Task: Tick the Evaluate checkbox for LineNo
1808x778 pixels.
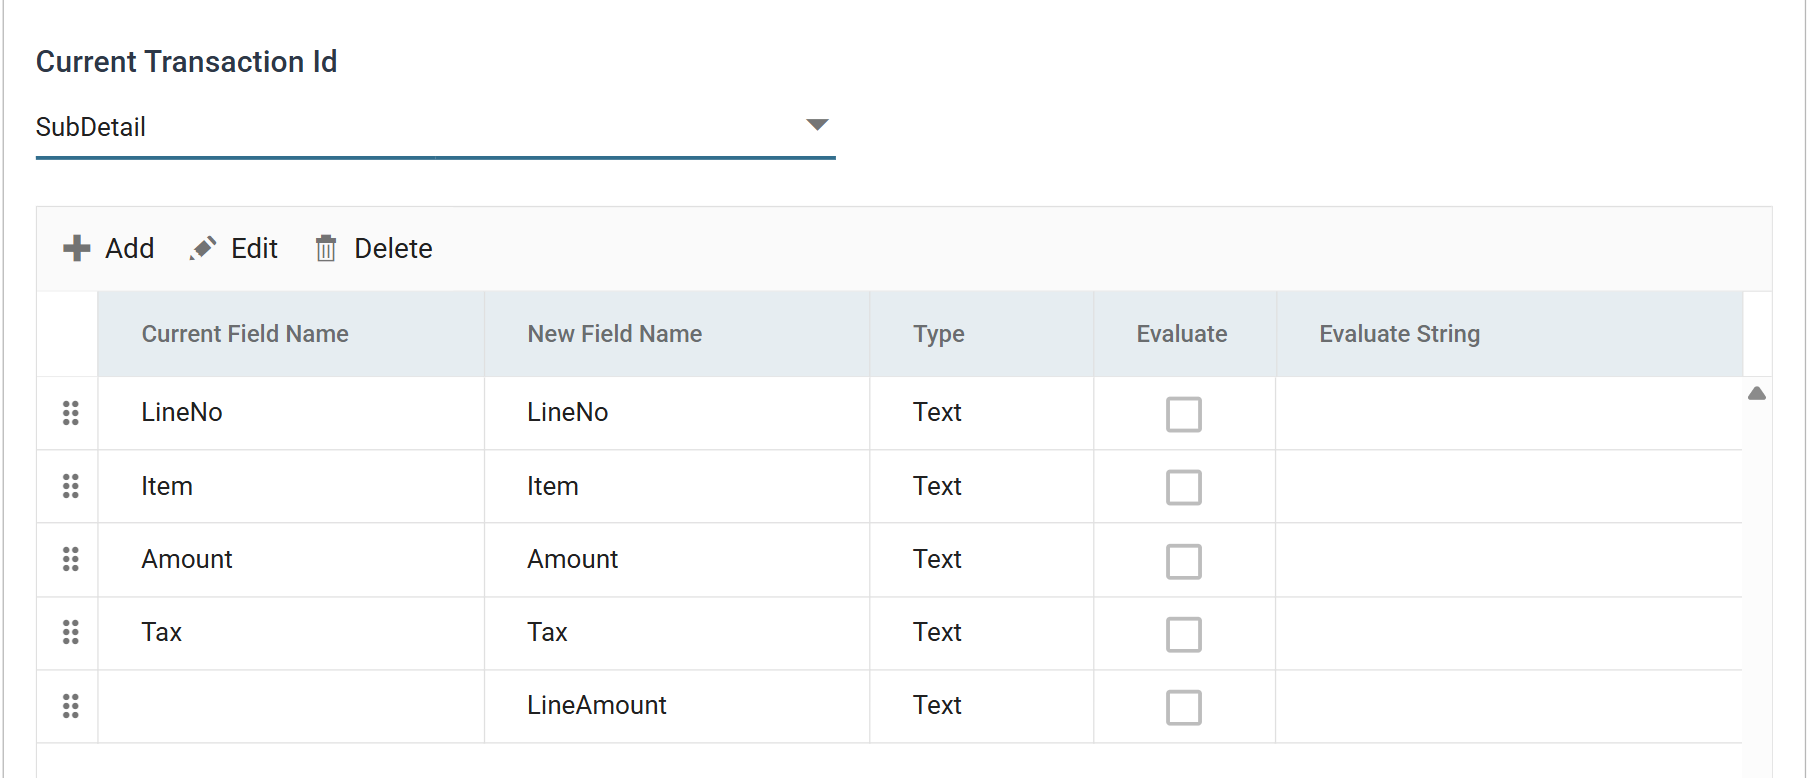Action: [x=1184, y=414]
